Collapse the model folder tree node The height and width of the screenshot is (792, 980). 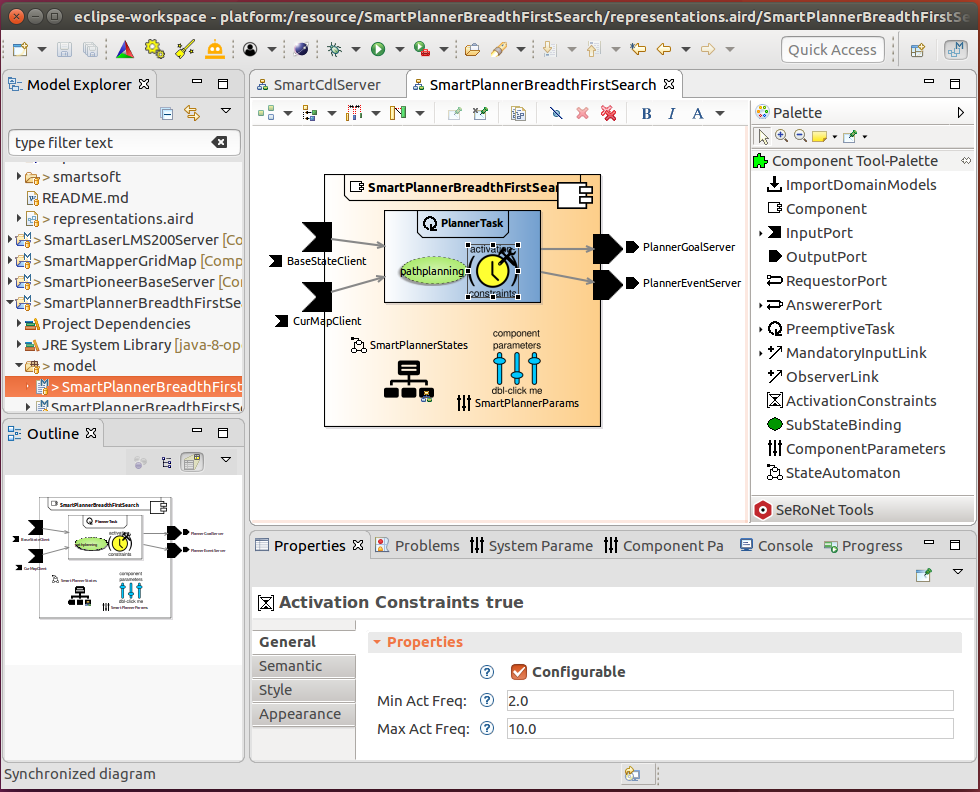(x=20, y=366)
